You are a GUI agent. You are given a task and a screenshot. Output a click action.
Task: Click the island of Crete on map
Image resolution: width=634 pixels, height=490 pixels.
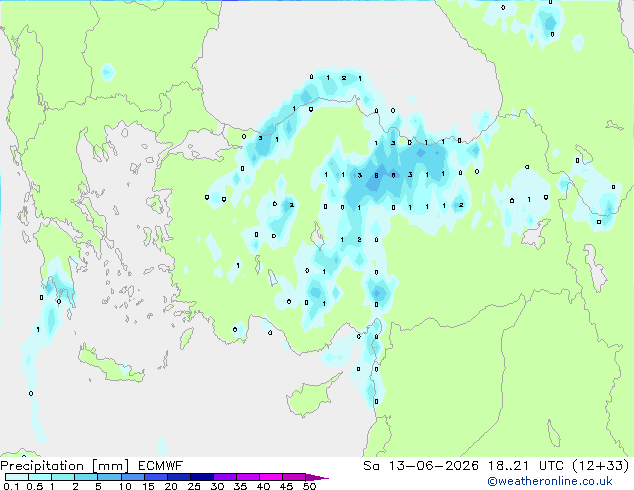pos(111,365)
